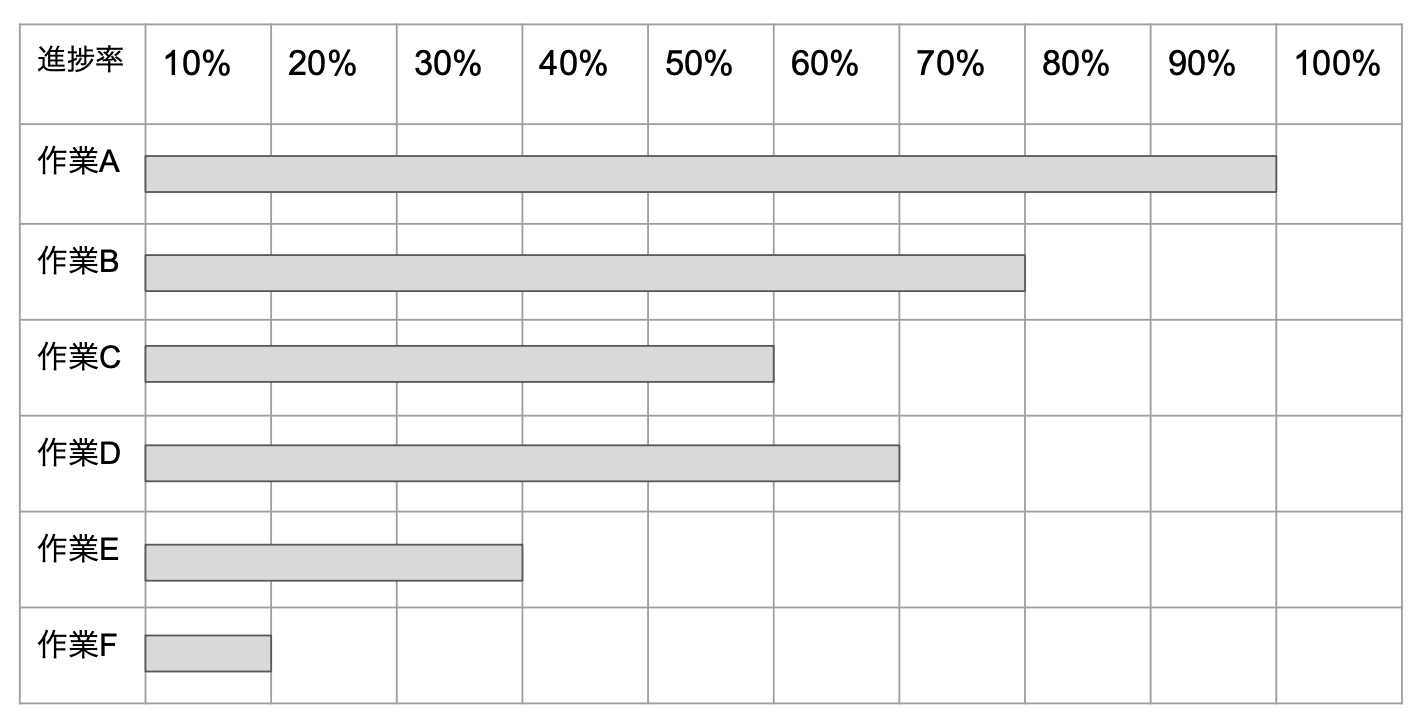Screen dimensions: 1424x724
Task: Click the 100% column header
Action: [1337, 65]
